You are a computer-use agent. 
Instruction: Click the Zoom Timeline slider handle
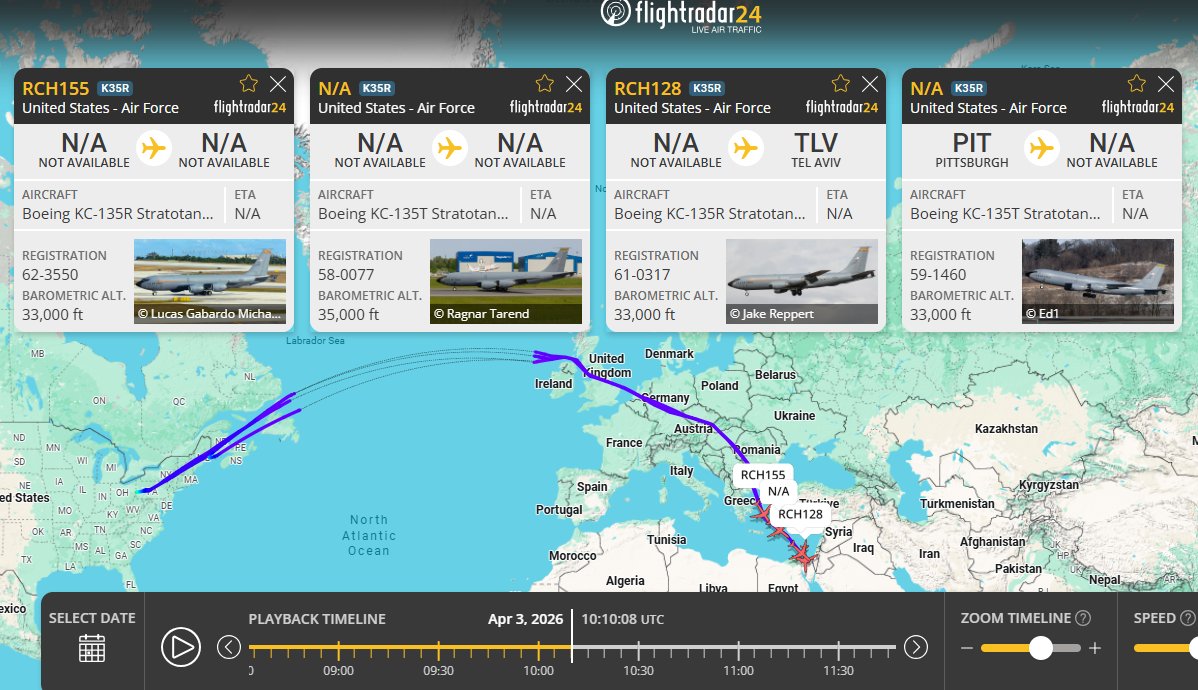tap(1041, 648)
